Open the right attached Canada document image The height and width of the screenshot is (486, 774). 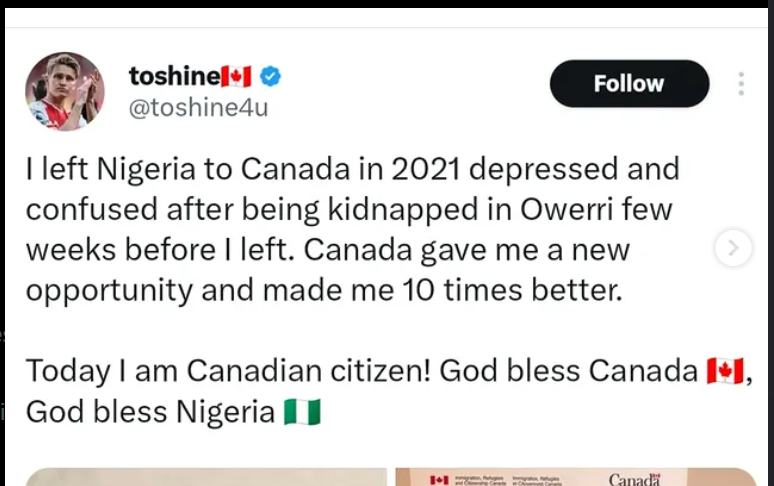[x=575, y=477]
